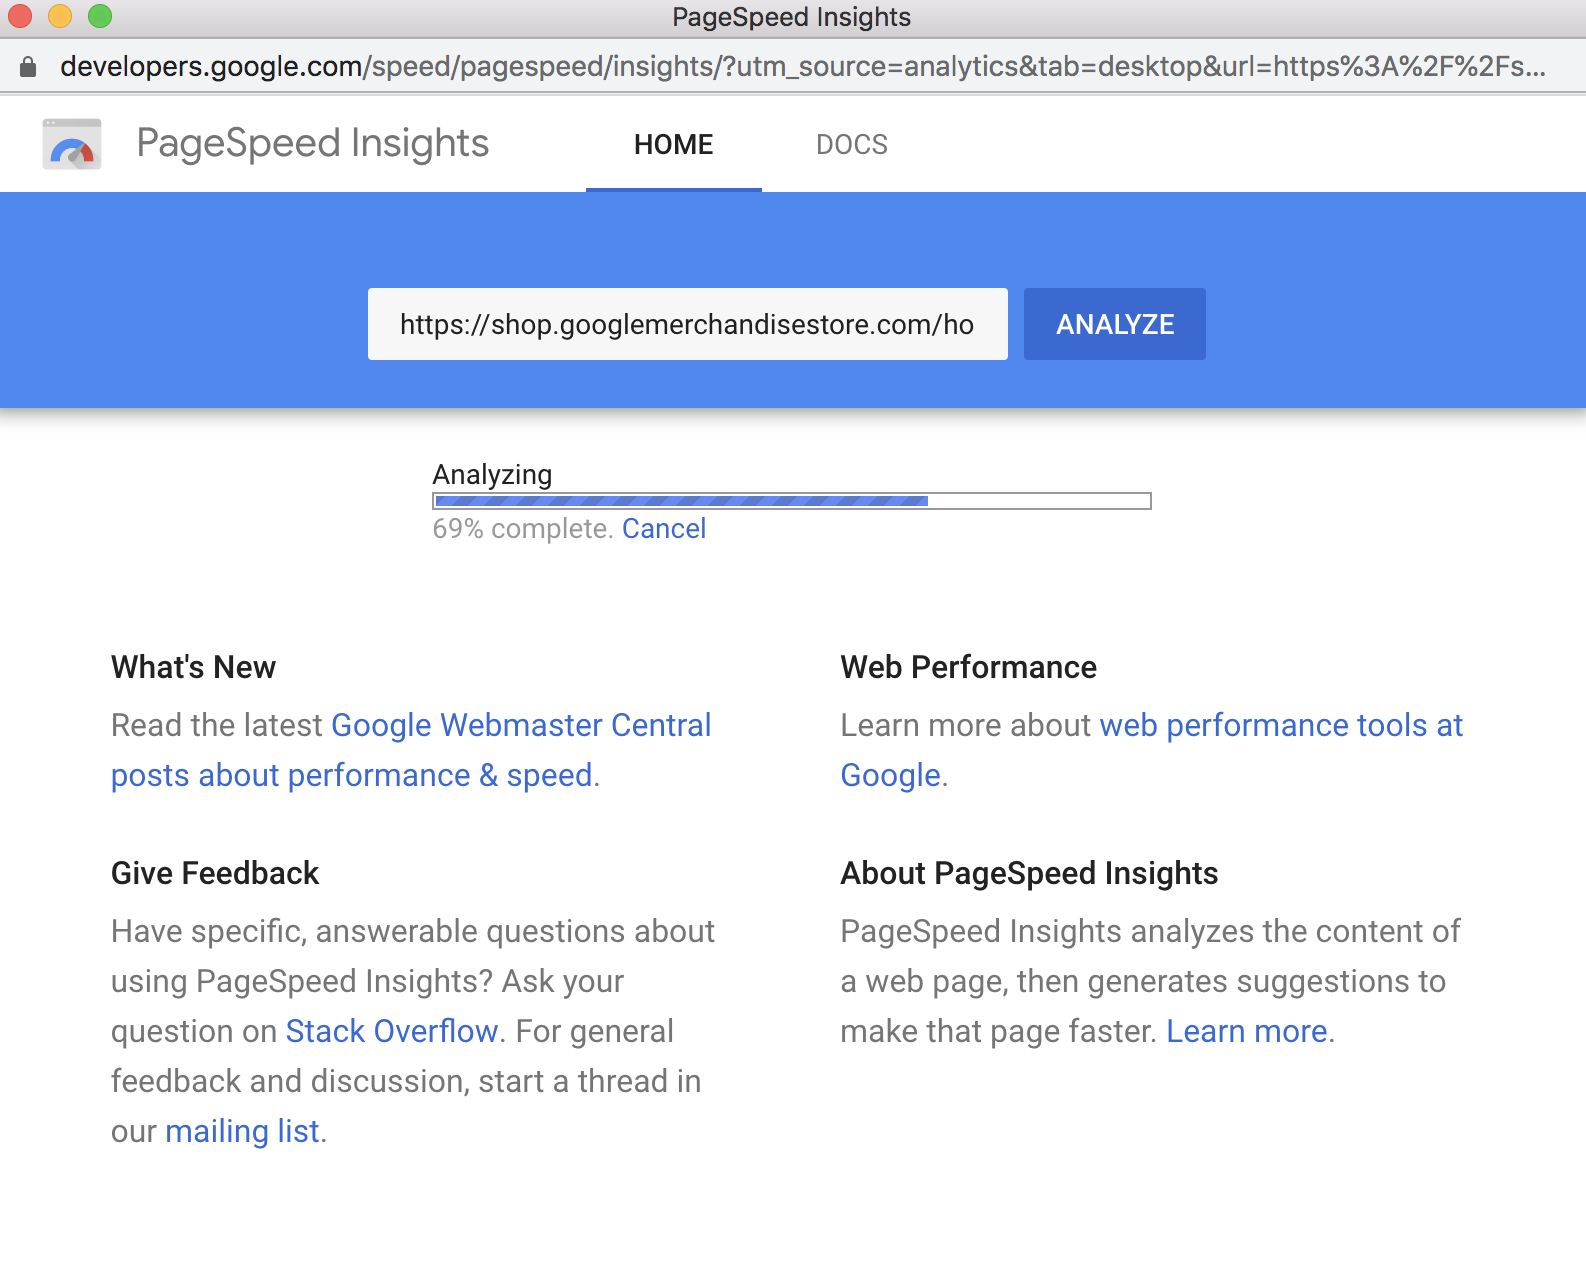Click the About PageSpeed Insights heading
Screen dimensions: 1586x1286
[x=1030, y=873]
